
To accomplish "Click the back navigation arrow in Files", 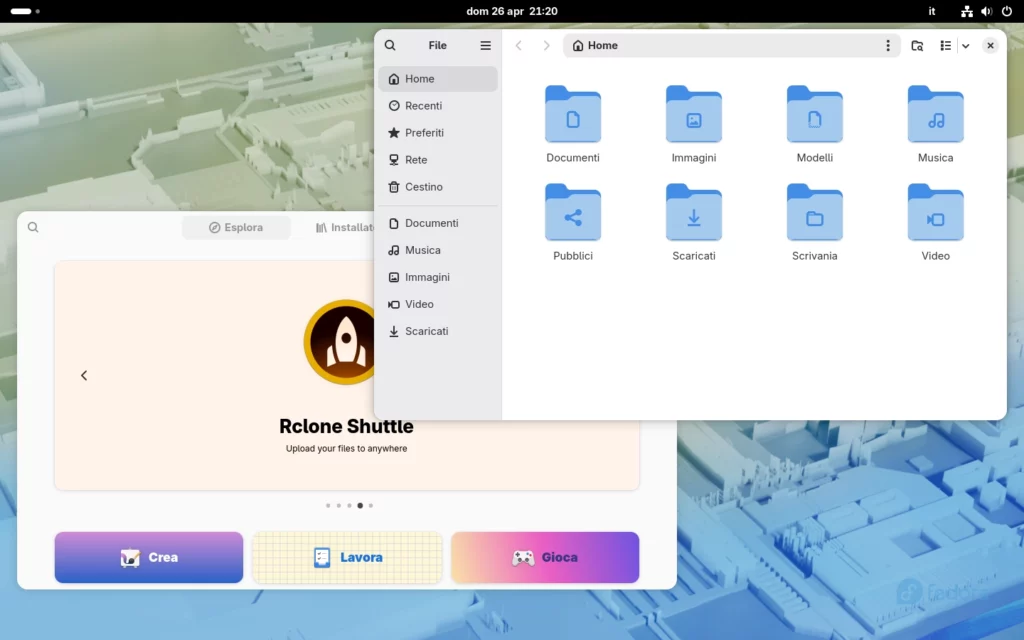I will [x=518, y=45].
